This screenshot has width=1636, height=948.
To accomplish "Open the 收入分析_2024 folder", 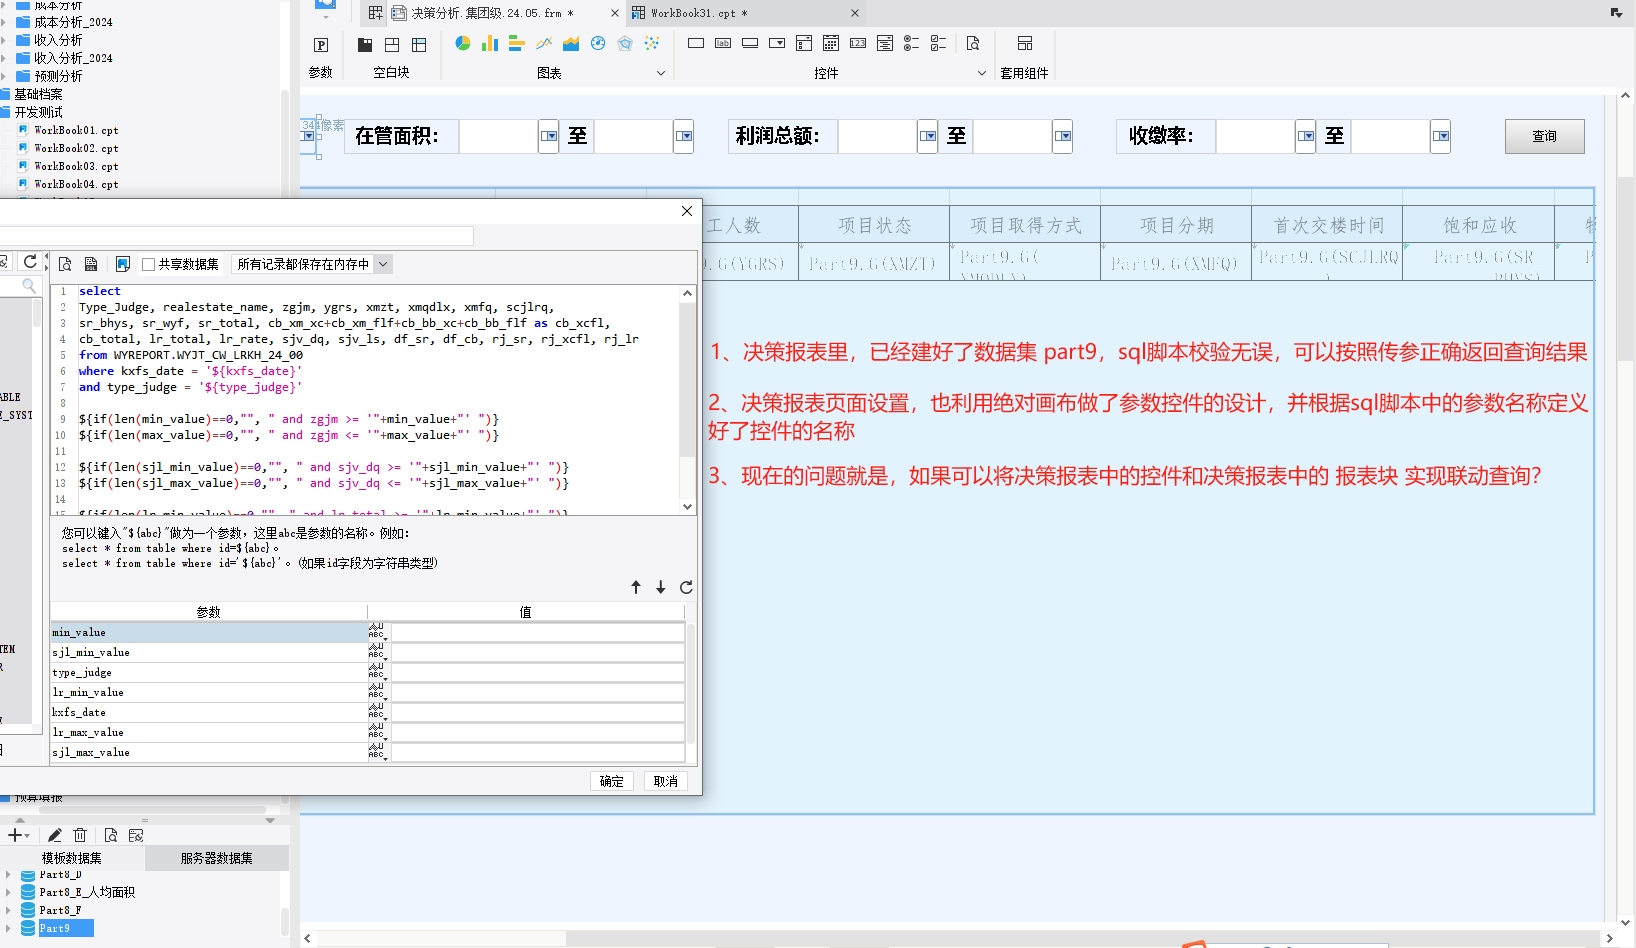I will coord(73,58).
